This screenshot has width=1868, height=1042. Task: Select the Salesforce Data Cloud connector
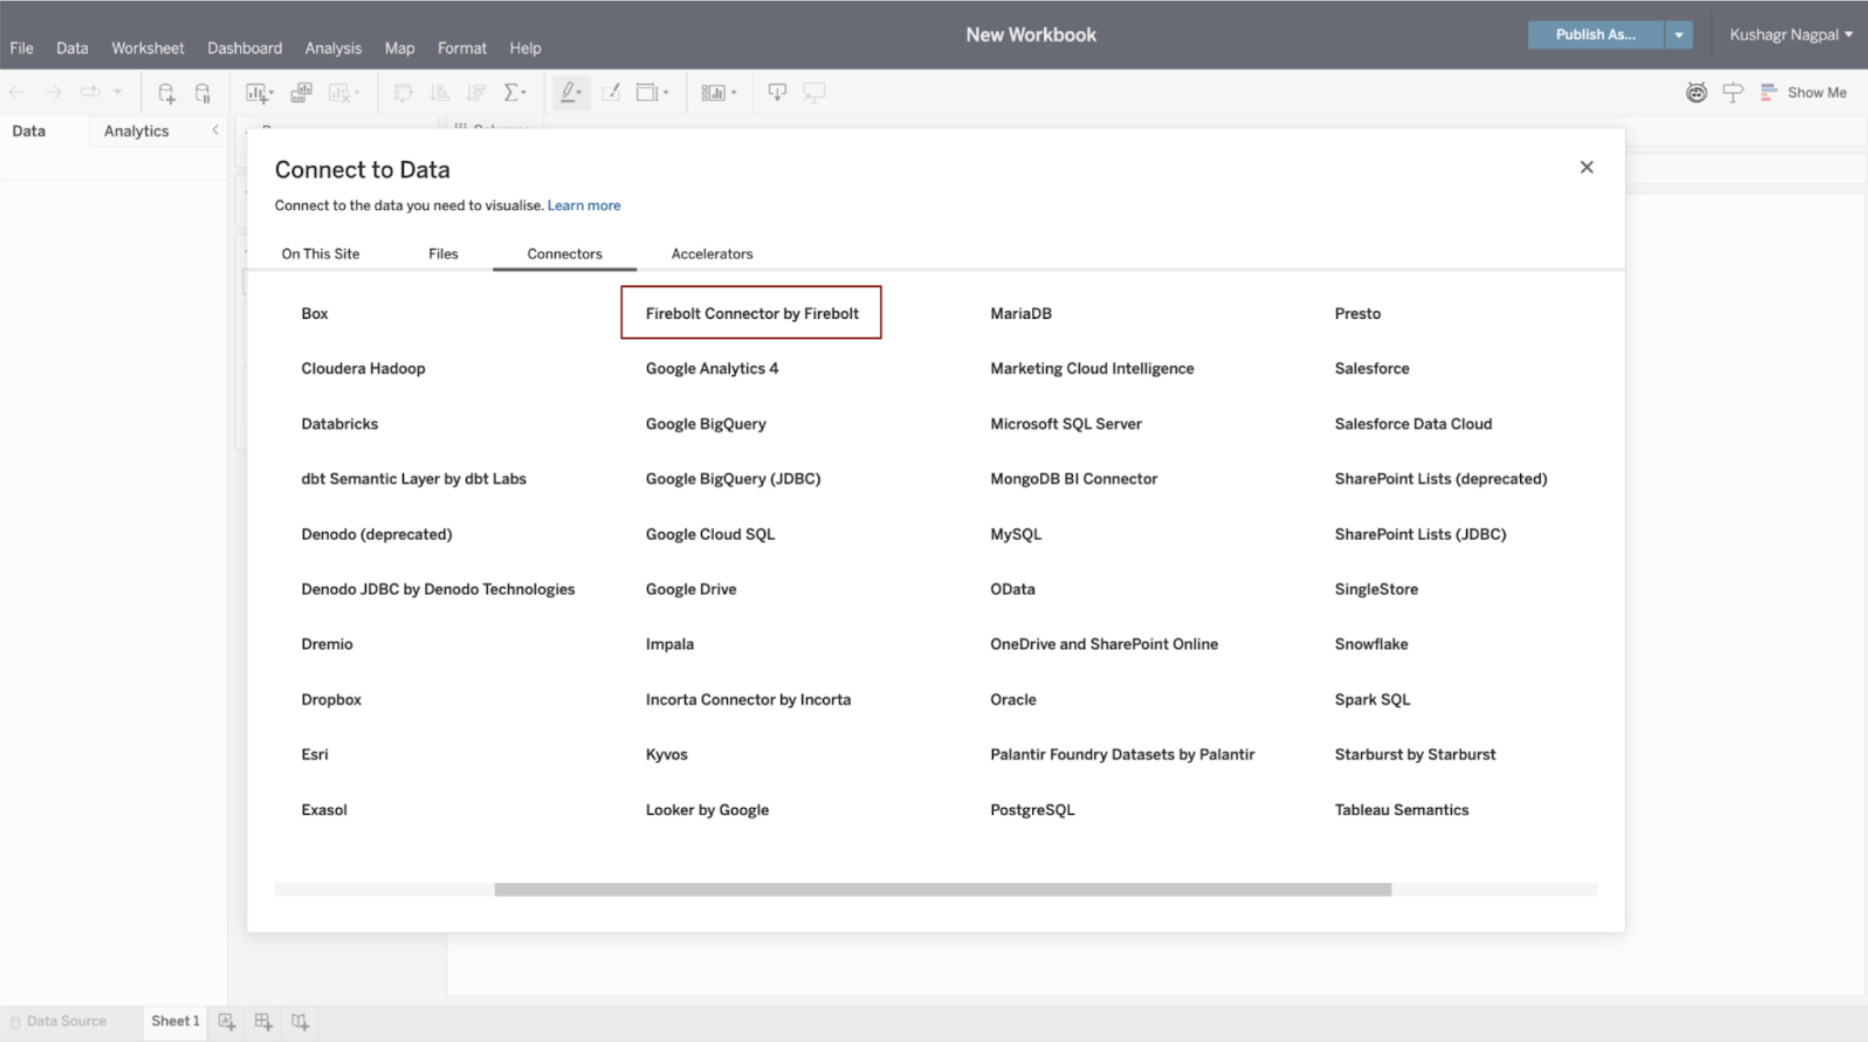click(1413, 424)
